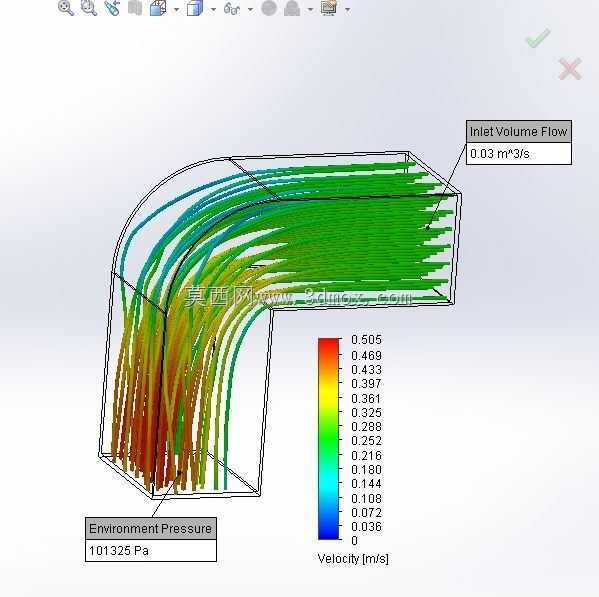Click the legend value 0.288
Screen dimensions: 599x597
pyautogui.click(x=366, y=427)
